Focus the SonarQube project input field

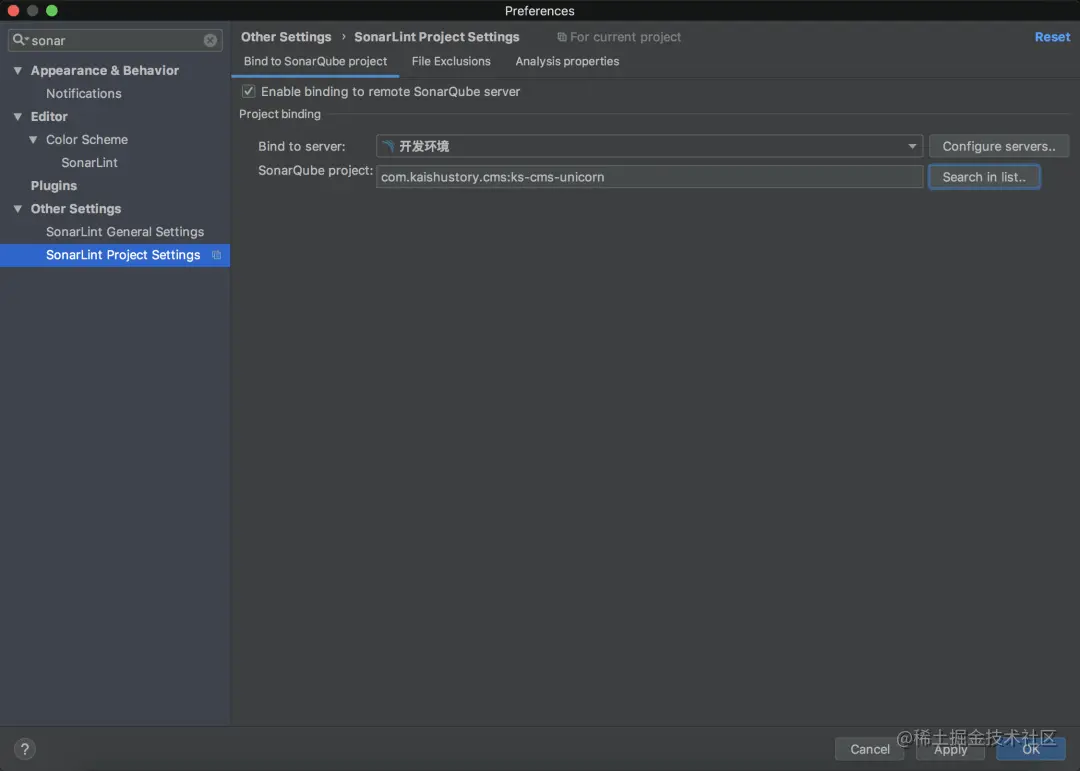(649, 177)
